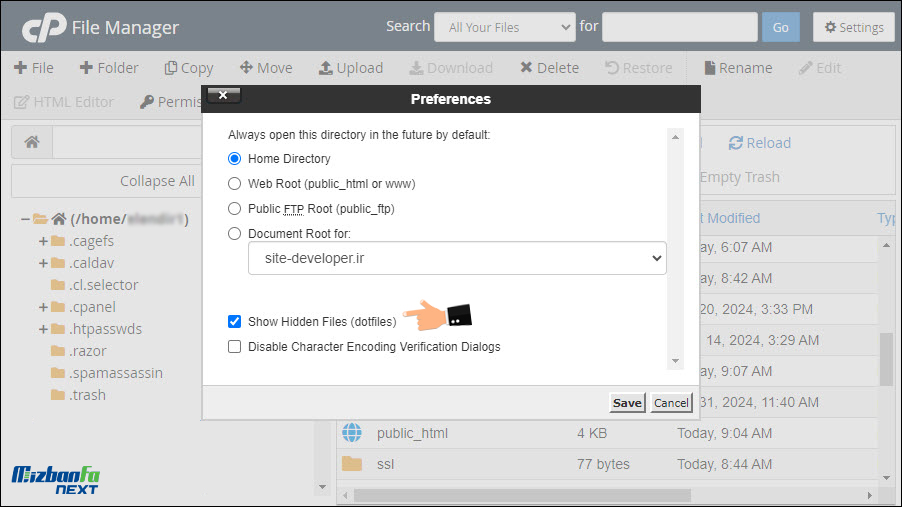Screen dimensions: 902x507
Task: Open the site-developer.ir domain dropdown
Action: (457, 258)
